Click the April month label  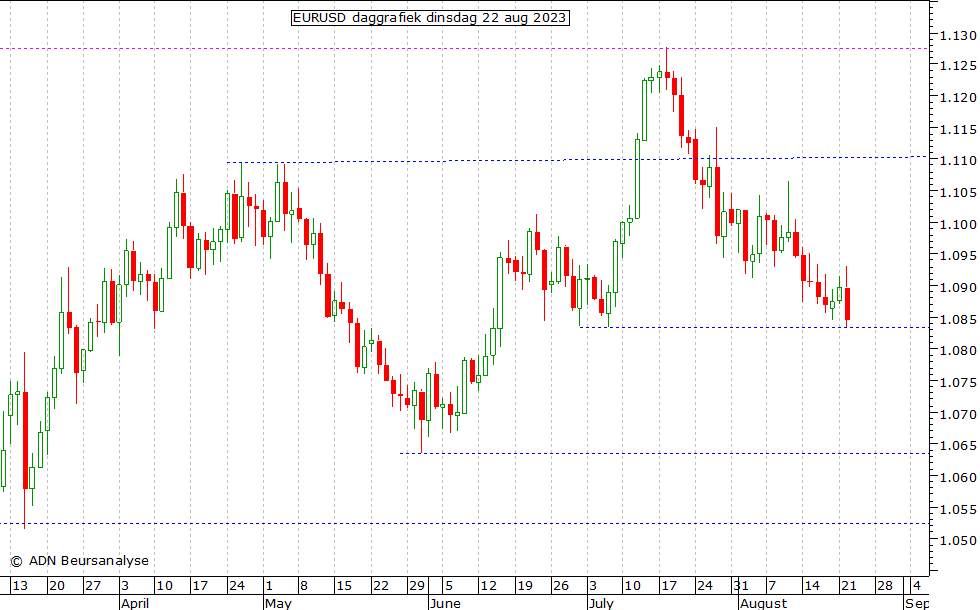[135, 603]
